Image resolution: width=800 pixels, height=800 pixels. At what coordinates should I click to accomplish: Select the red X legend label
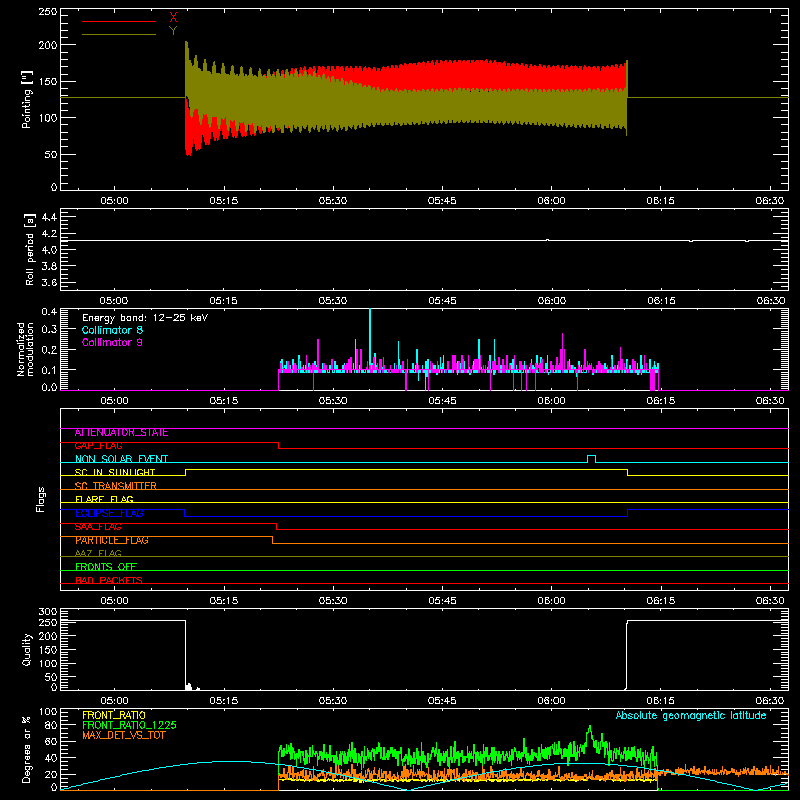tap(173, 18)
